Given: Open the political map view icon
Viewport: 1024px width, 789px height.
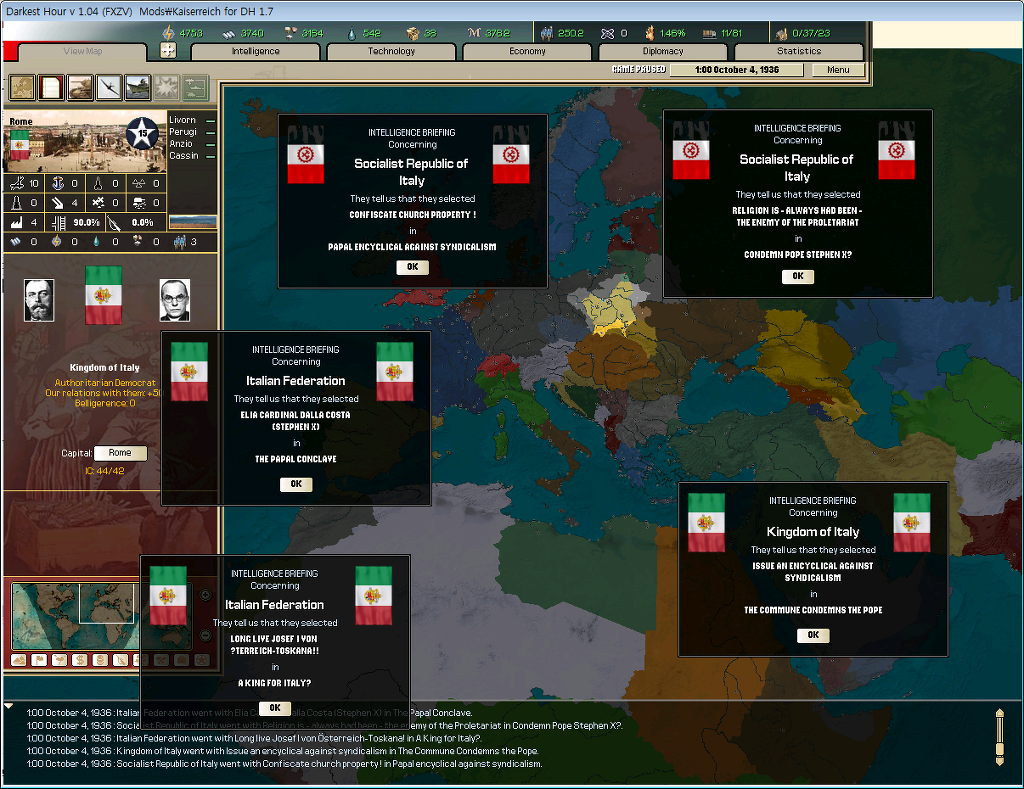Looking at the screenshot, I should tap(22, 88).
